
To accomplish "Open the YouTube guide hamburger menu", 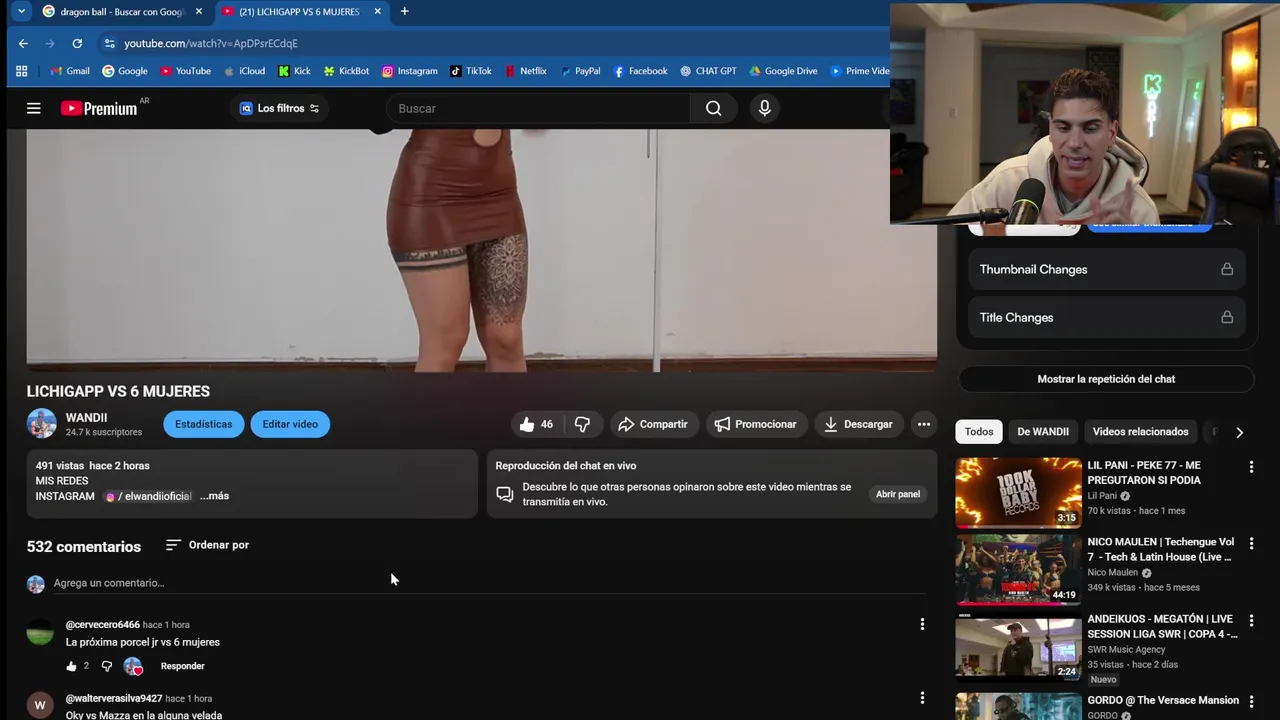I will click(x=33, y=108).
